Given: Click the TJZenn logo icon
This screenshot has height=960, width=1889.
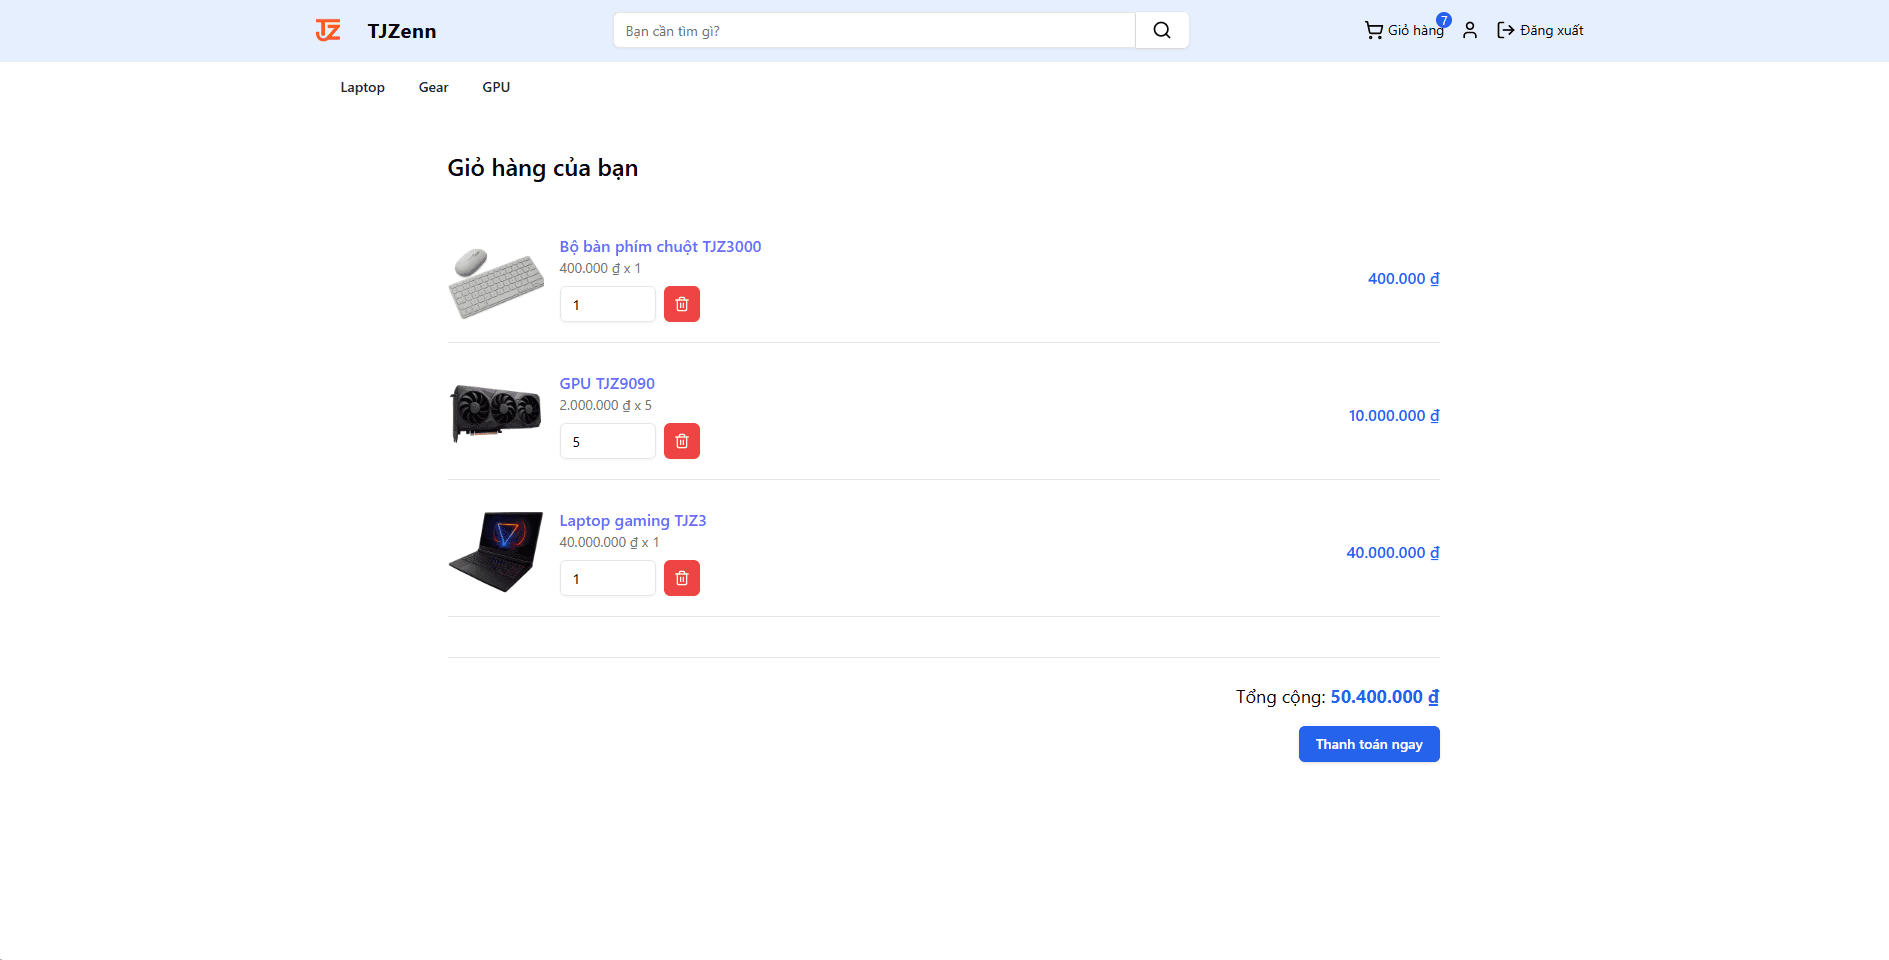Looking at the screenshot, I should 328,30.
